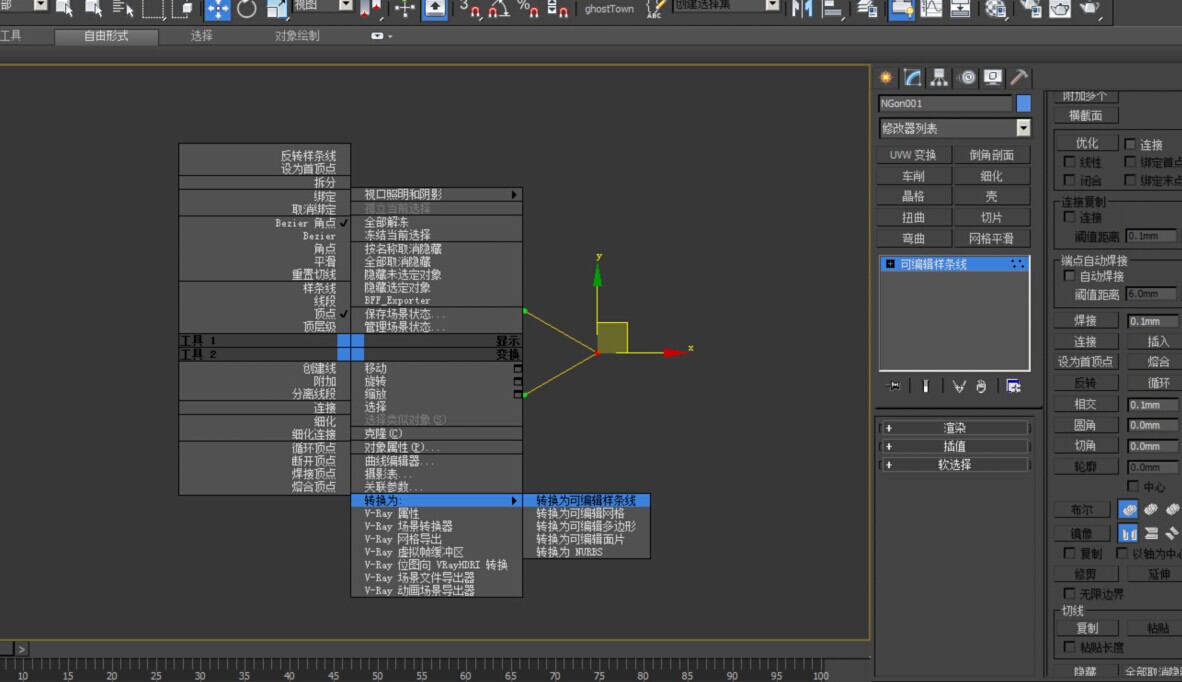Open the Display panel tab icon
This screenshot has height=682, width=1182.
(993, 78)
